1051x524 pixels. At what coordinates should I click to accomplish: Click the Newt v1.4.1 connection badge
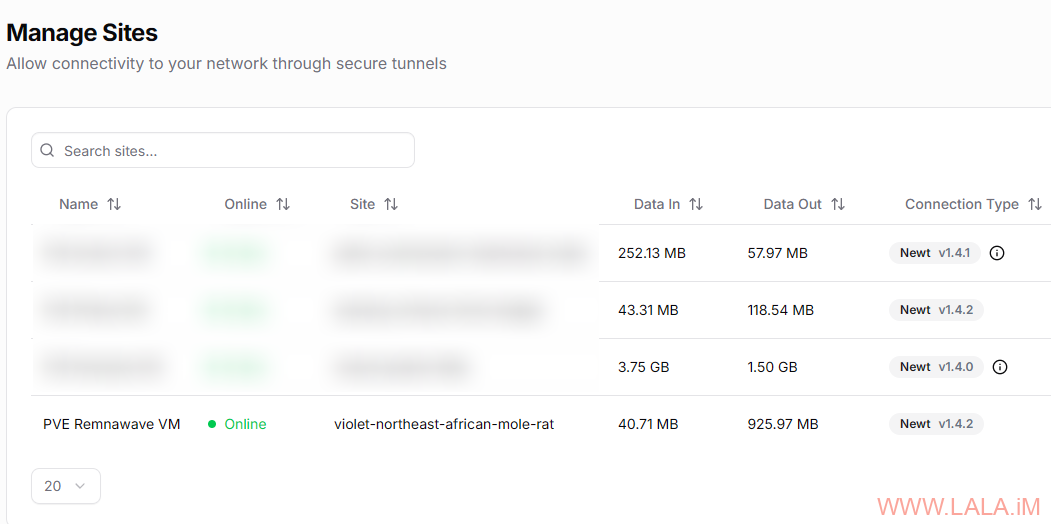[x=934, y=253]
